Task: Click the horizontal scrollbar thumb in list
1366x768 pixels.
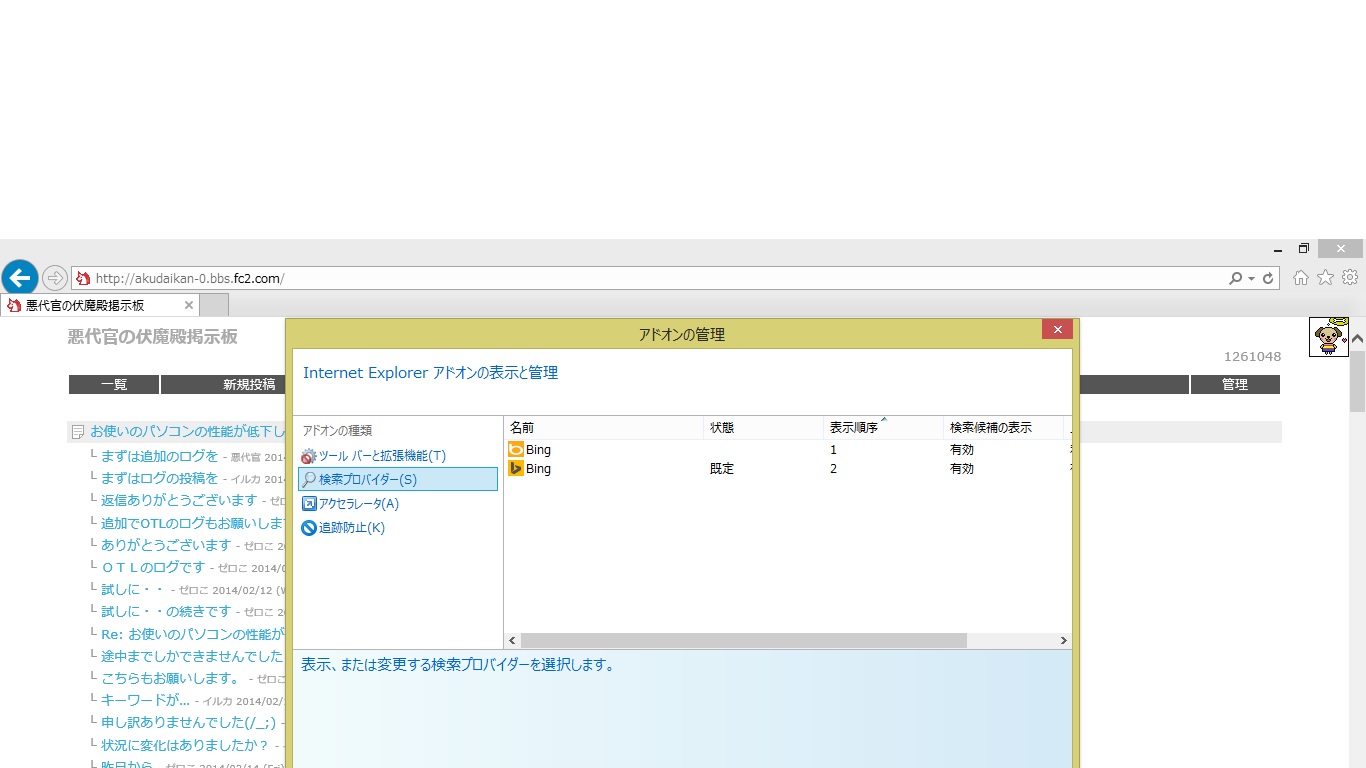Action: 744,640
